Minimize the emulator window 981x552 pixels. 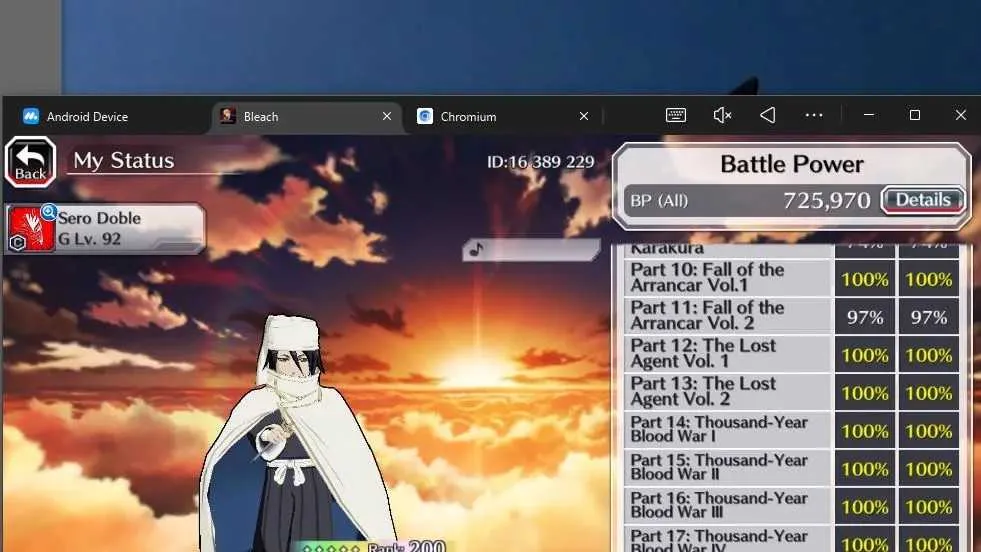tap(868, 115)
